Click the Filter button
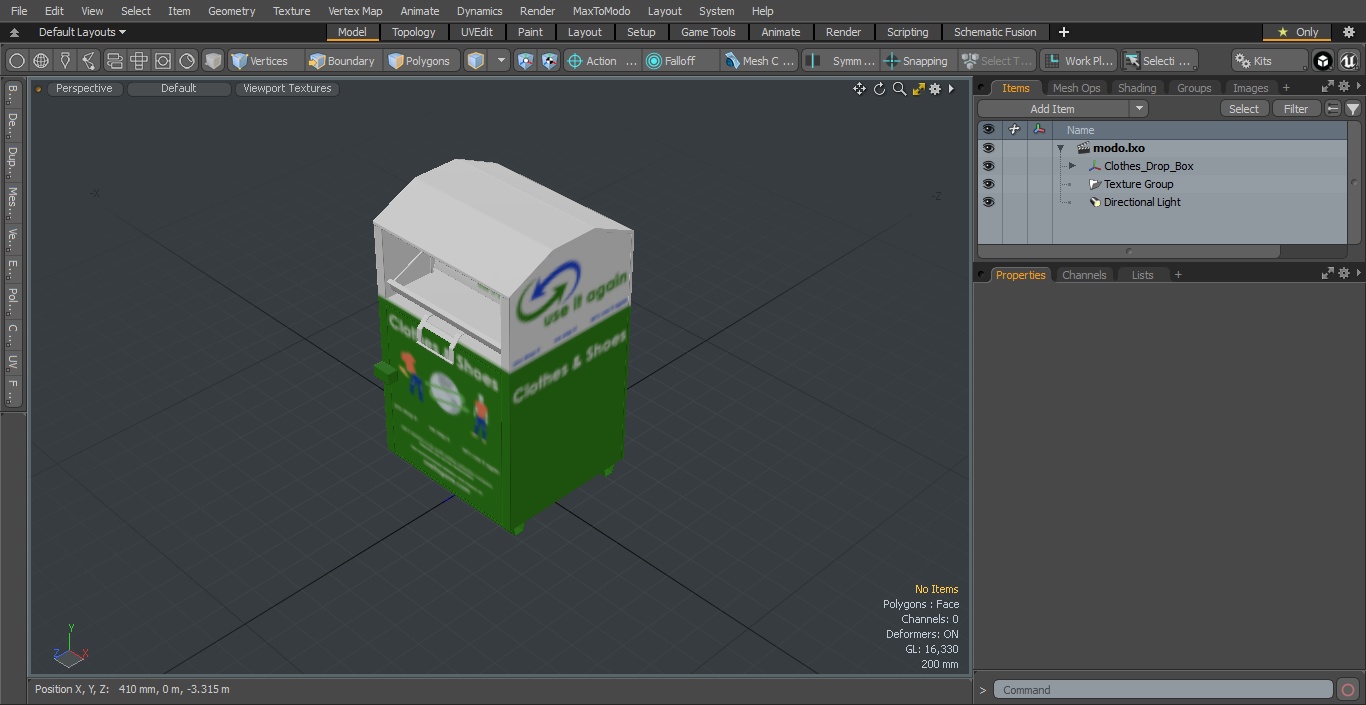The width and height of the screenshot is (1366, 705). 1296,109
